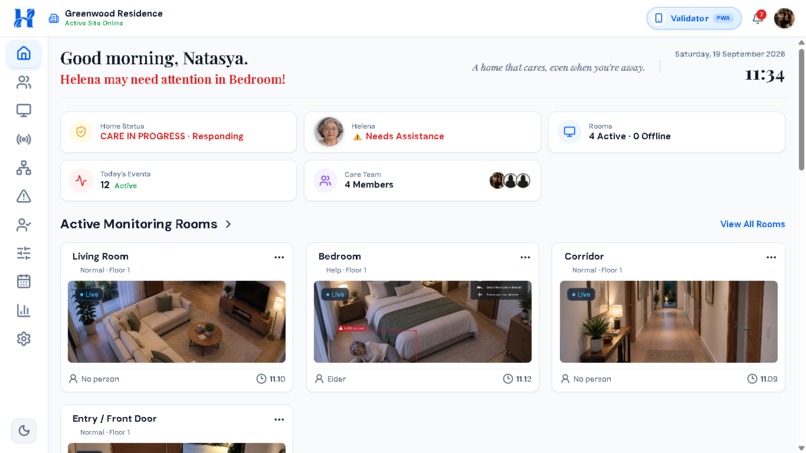Image resolution: width=806 pixels, height=453 pixels.
Task: Click the Corridor card title
Action: 584,256
